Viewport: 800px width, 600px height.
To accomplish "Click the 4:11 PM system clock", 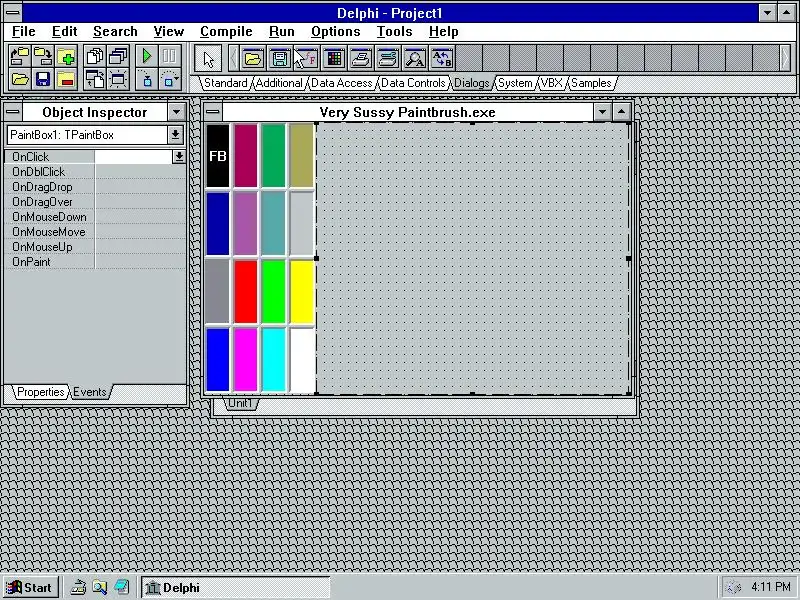I will click(x=770, y=587).
